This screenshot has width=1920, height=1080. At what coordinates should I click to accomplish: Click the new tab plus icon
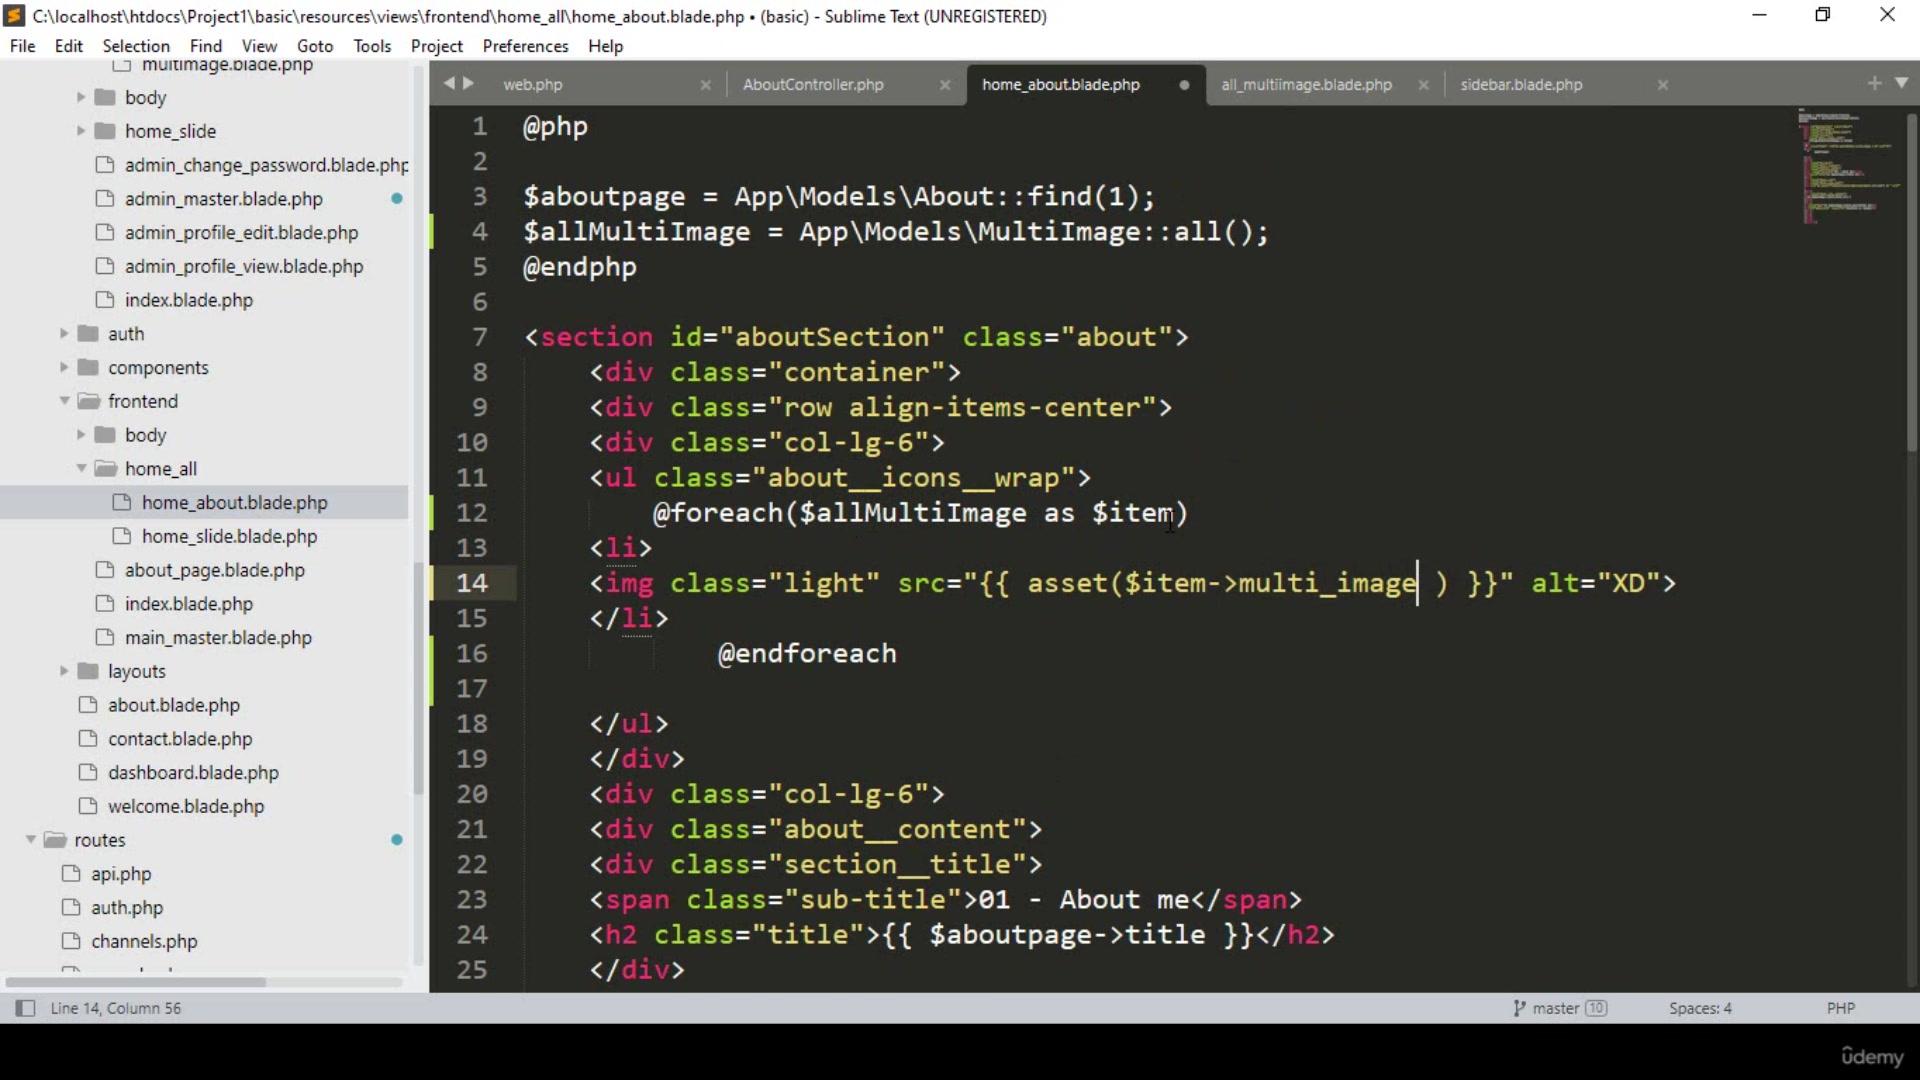click(1874, 84)
